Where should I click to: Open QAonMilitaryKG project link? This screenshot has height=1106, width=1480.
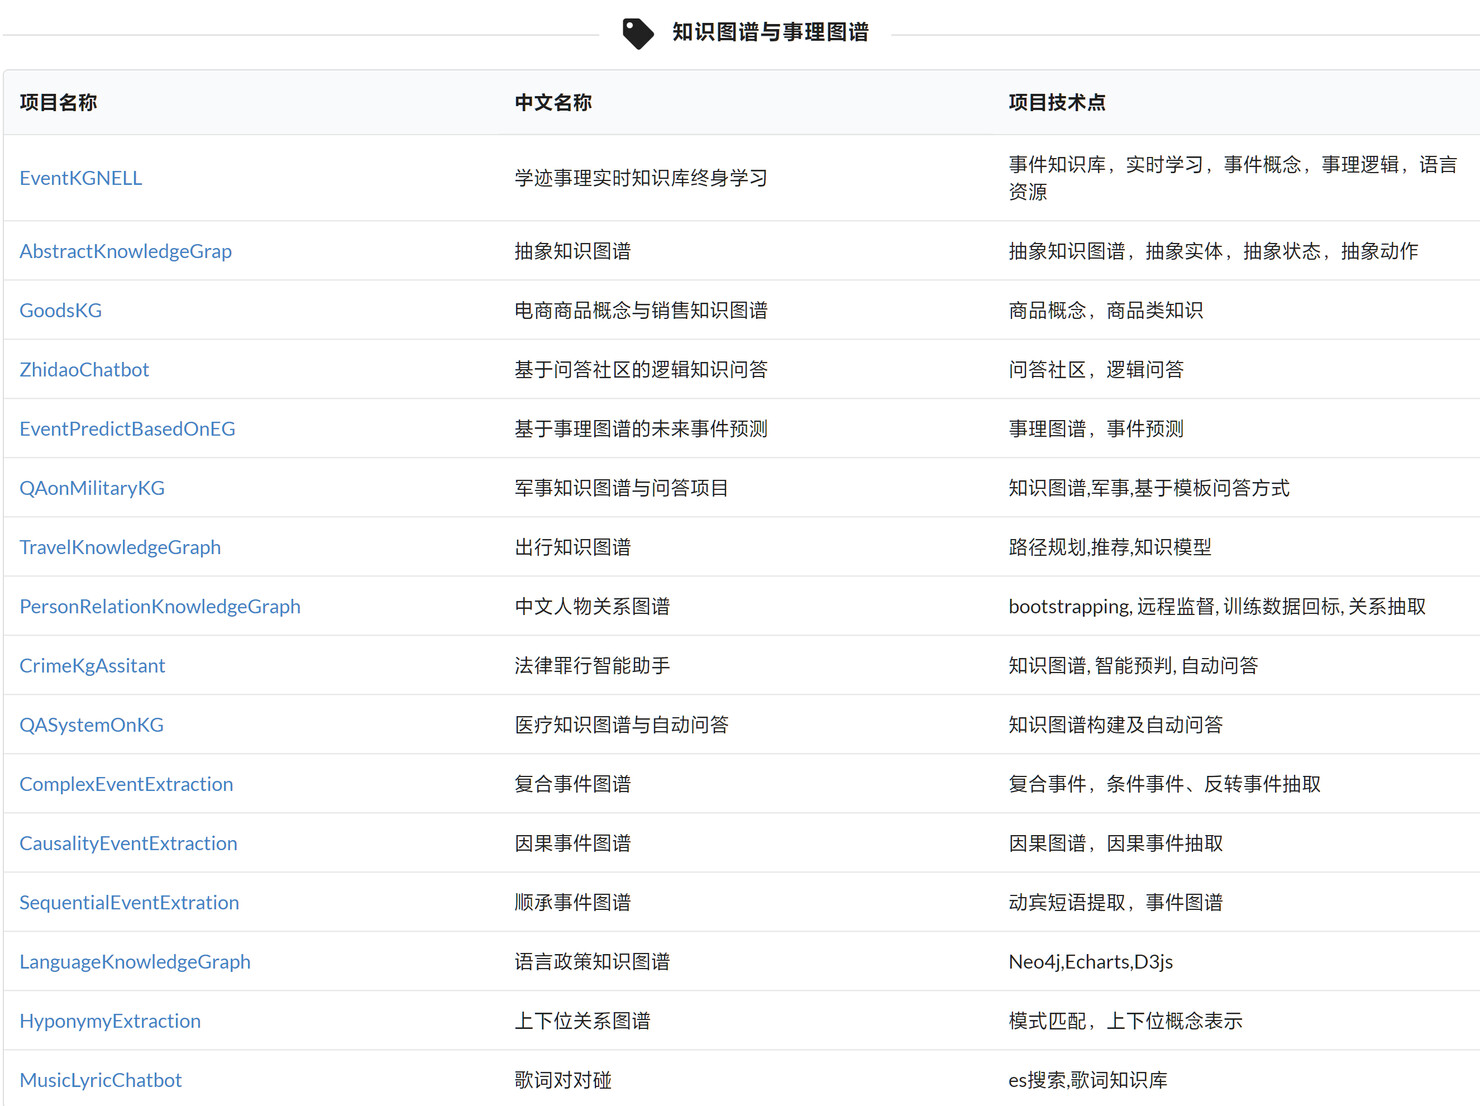tap(92, 488)
